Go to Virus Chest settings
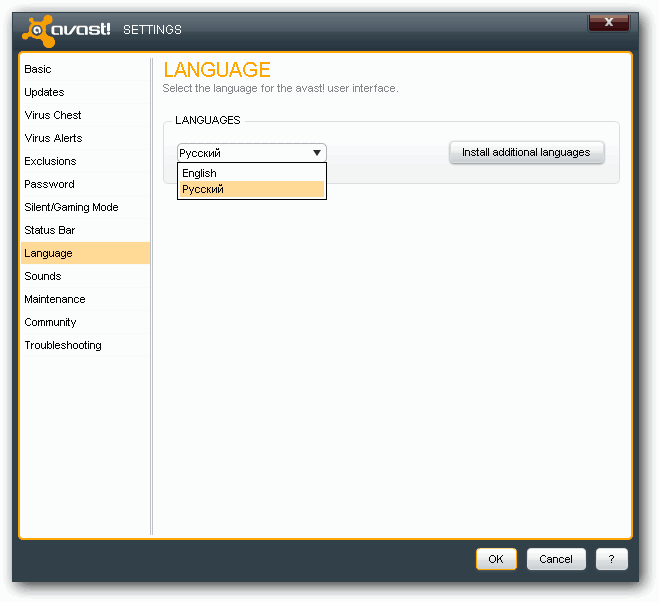 pos(85,115)
